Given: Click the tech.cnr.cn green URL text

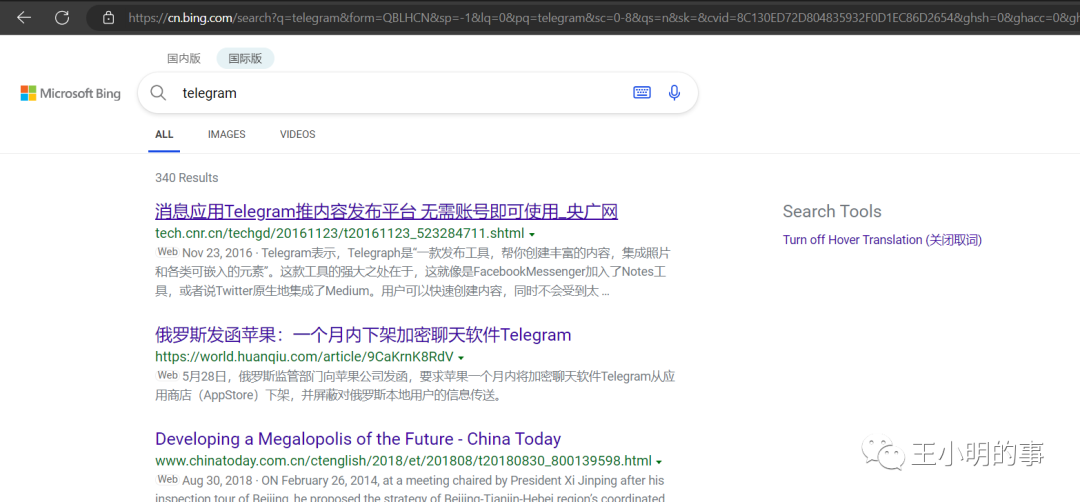Looking at the screenshot, I should [340, 233].
